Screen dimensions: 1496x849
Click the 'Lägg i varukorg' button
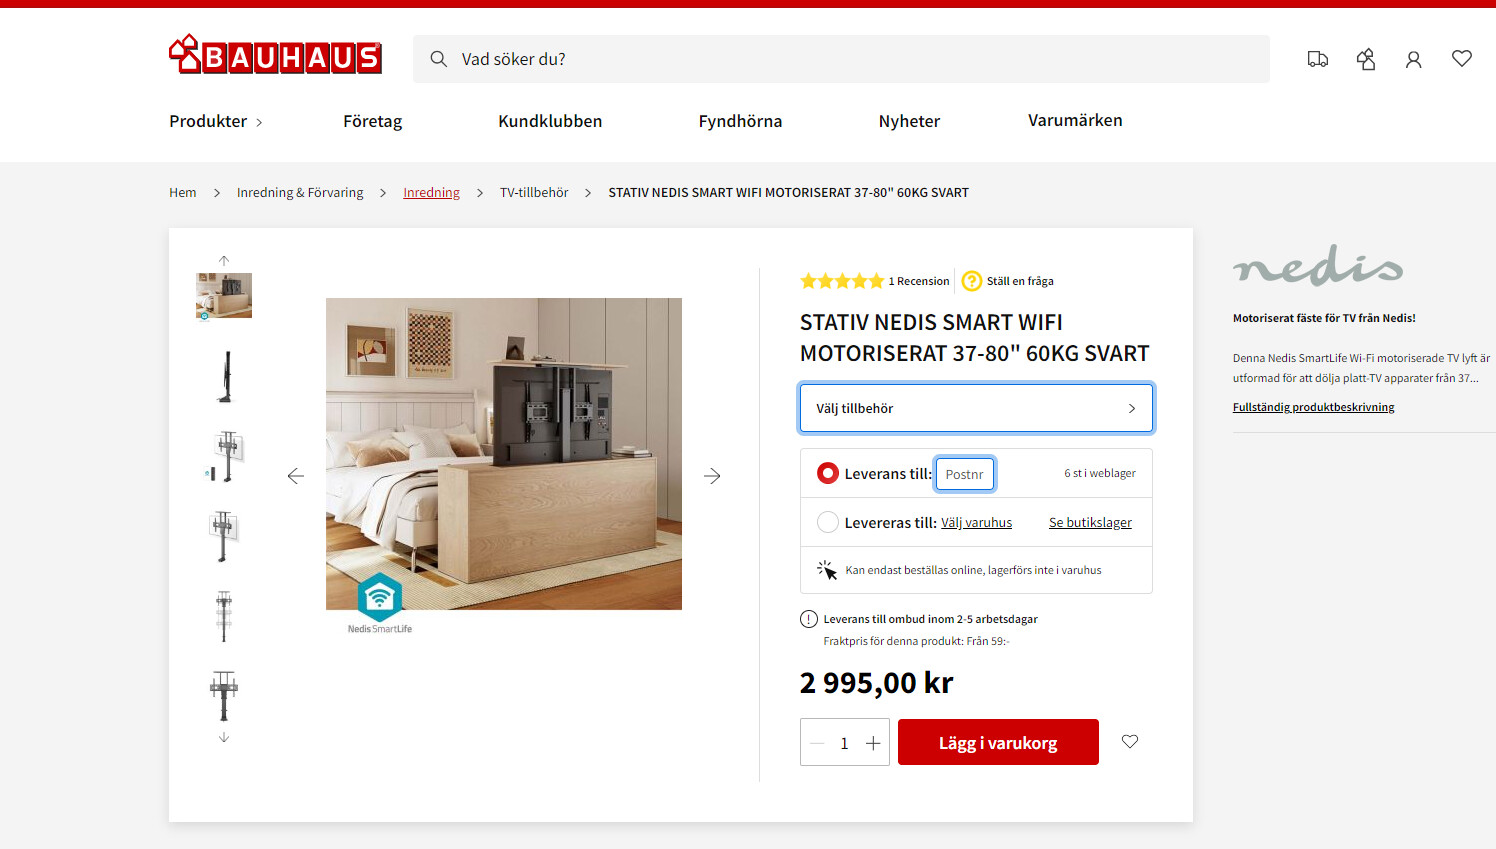(x=998, y=742)
